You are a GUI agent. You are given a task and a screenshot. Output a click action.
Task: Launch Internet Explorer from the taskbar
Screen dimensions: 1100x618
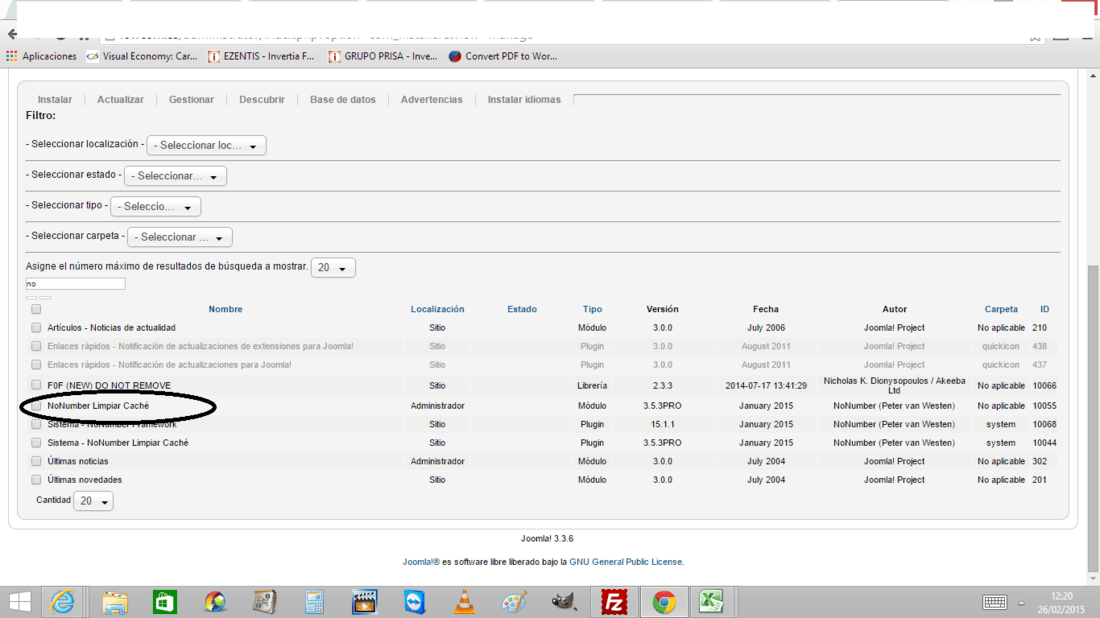point(63,602)
